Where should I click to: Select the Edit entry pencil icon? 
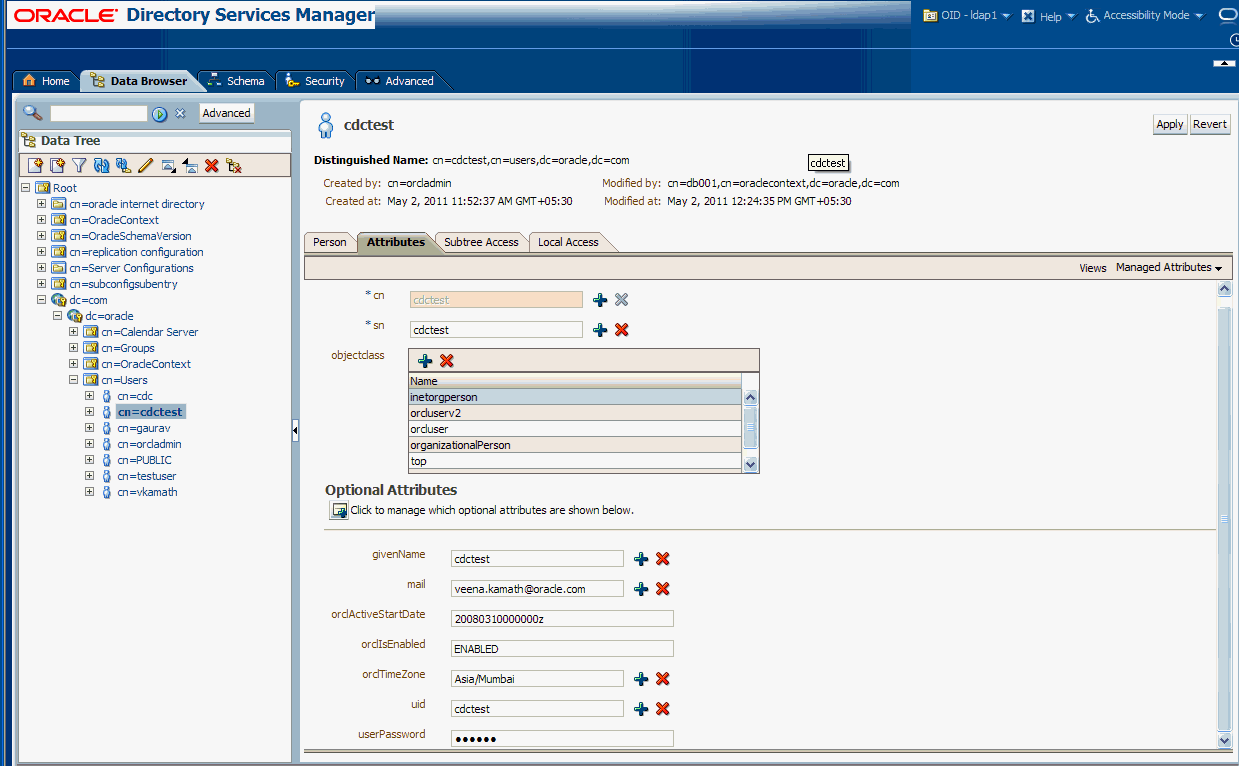(144, 165)
